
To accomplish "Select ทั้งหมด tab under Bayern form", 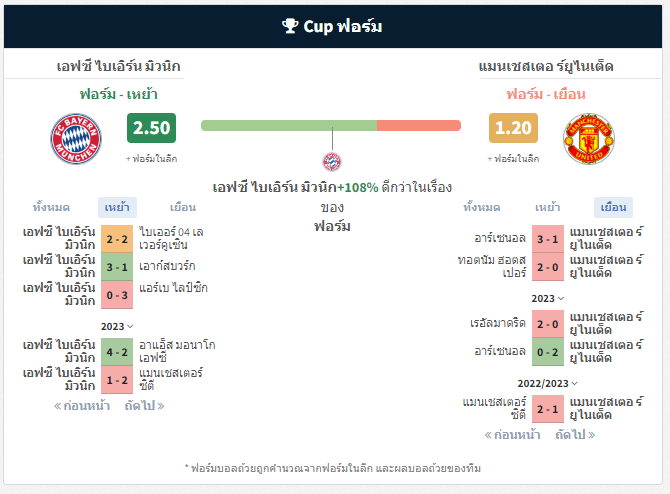I will pos(51,208).
